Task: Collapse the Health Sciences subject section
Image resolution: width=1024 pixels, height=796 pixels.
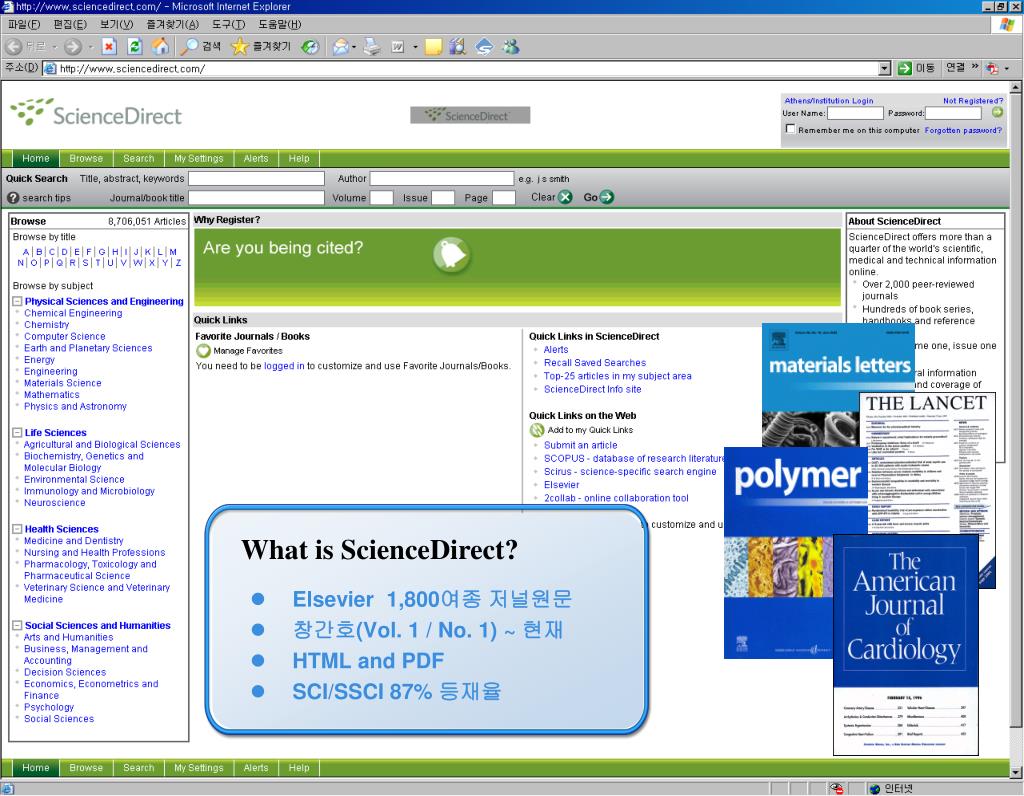Action: [x=18, y=529]
